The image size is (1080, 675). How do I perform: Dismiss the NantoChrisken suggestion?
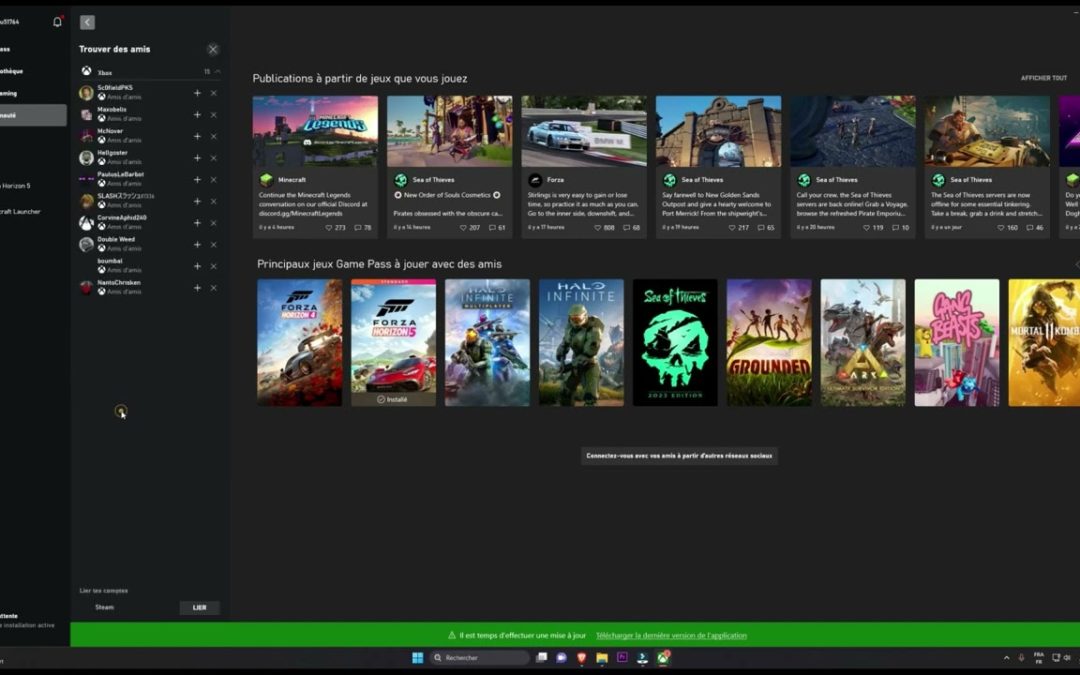214,288
